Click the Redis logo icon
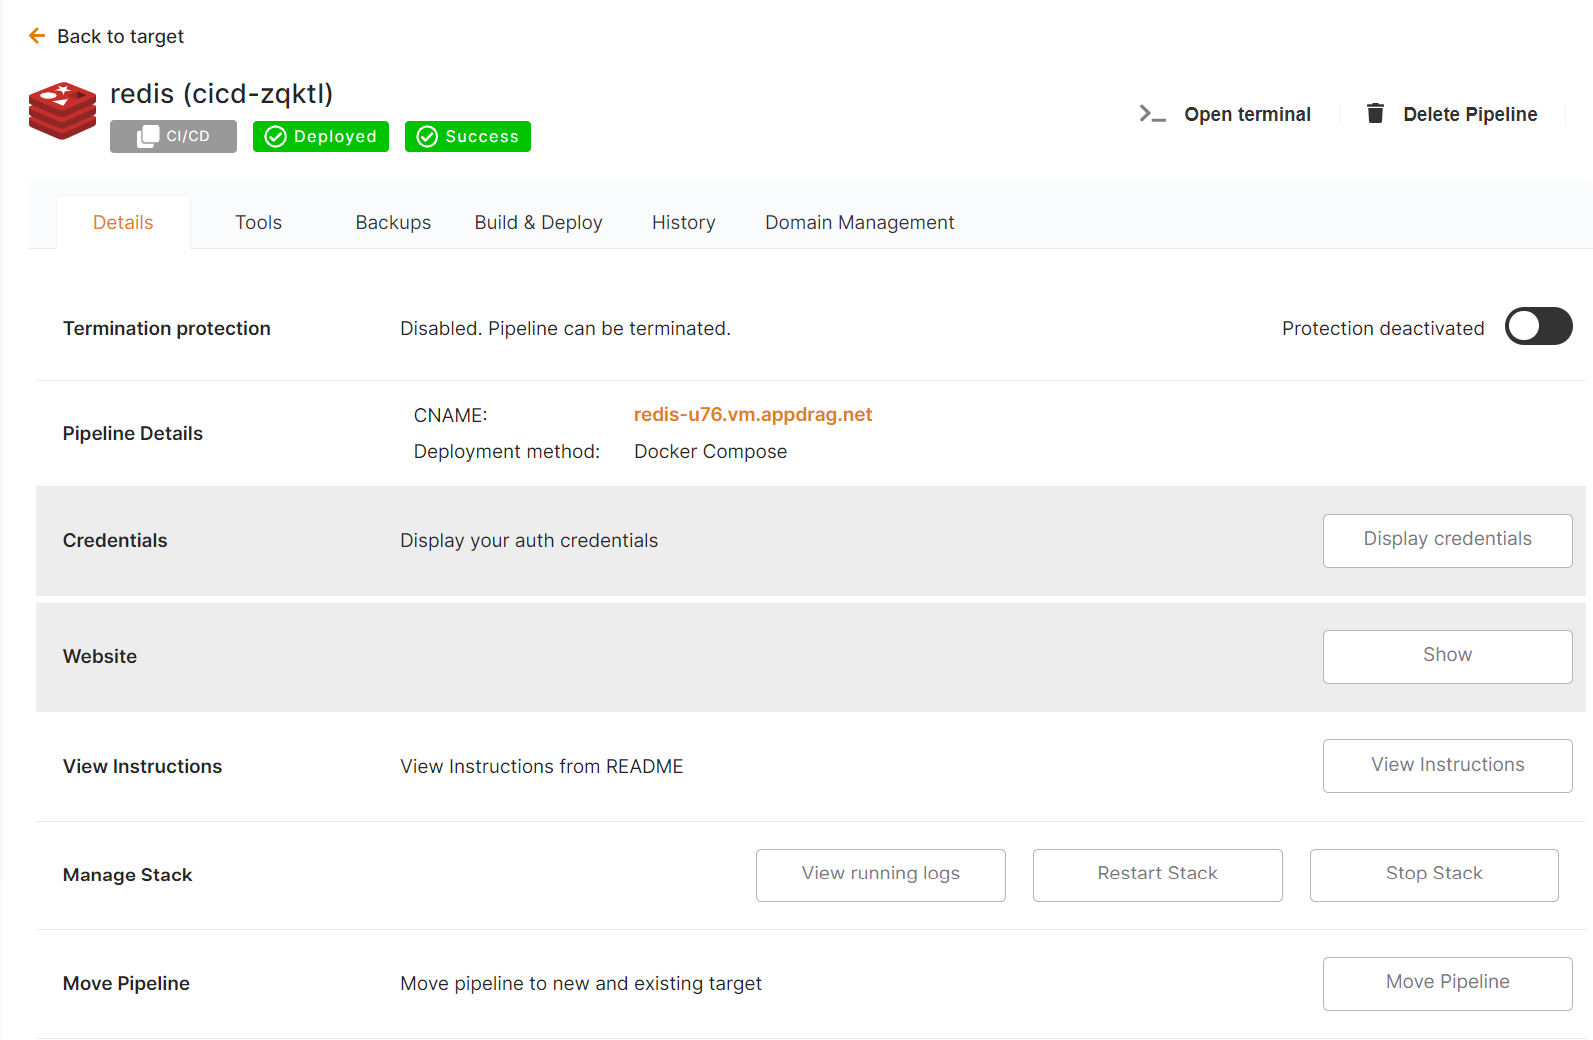The height and width of the screenshot is (1040, 1593). (x=63, y=111)
